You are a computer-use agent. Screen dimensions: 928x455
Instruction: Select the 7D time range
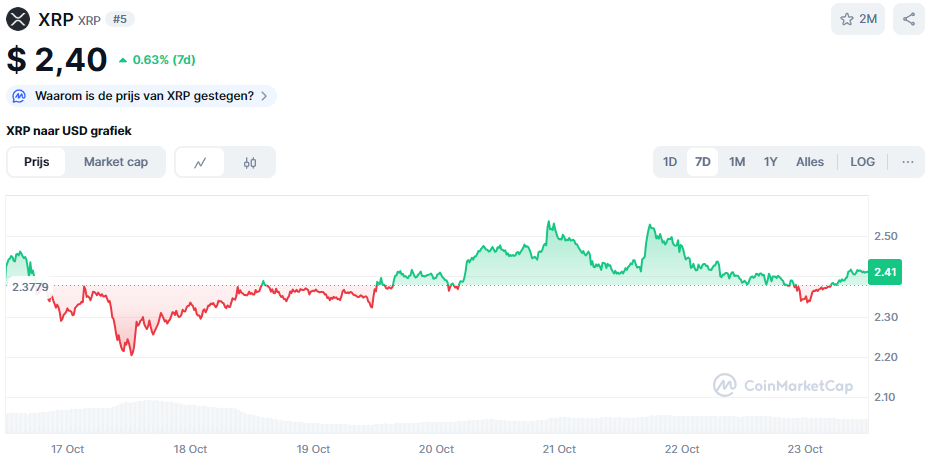703,162
